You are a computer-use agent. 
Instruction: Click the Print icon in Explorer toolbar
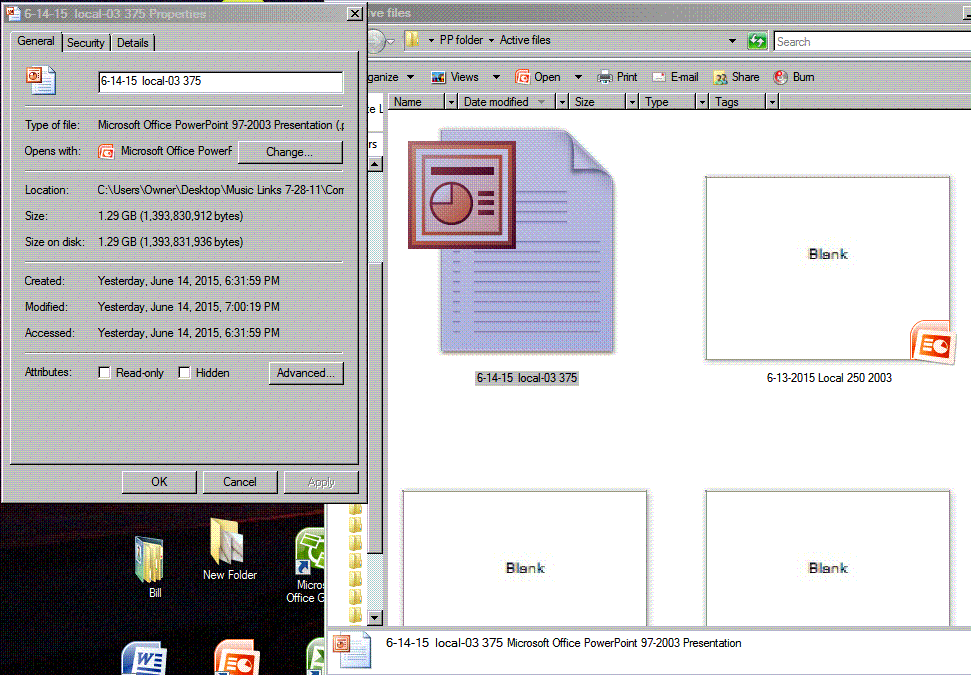(x=604, y=77)
